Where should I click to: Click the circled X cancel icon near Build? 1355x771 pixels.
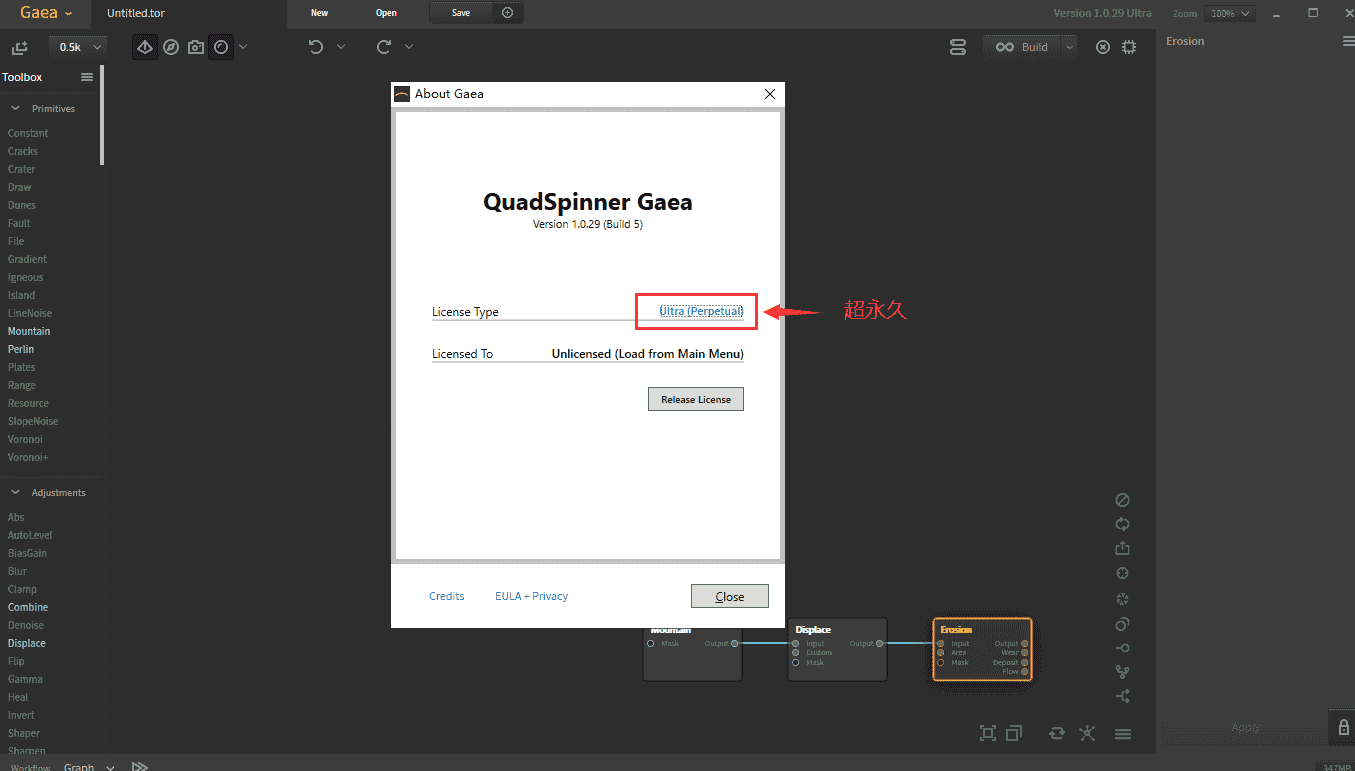tap(1102, 46)
